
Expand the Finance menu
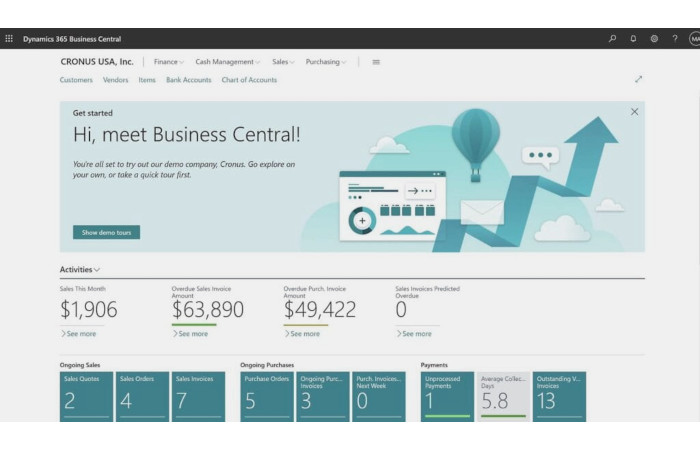(x=168, y=62)
